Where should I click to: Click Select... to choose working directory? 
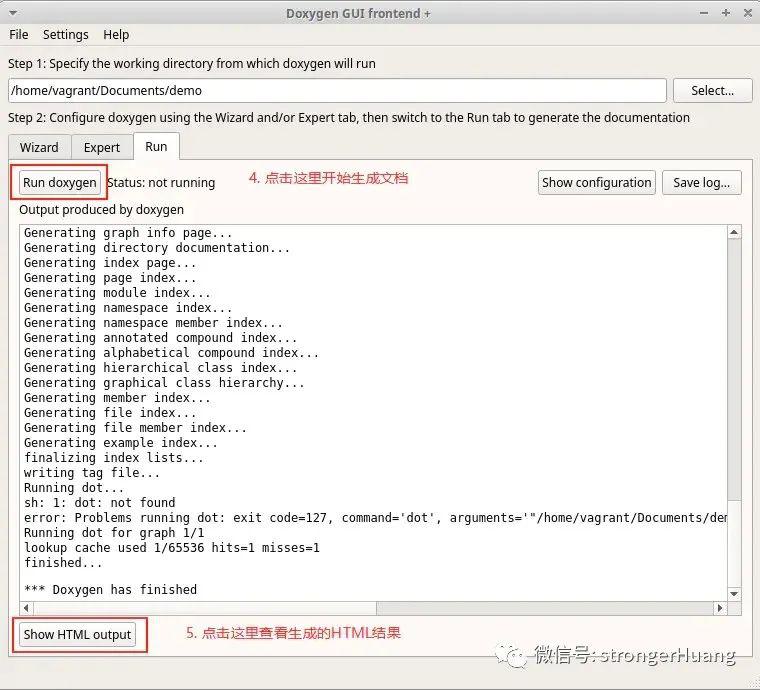(712, 91)
